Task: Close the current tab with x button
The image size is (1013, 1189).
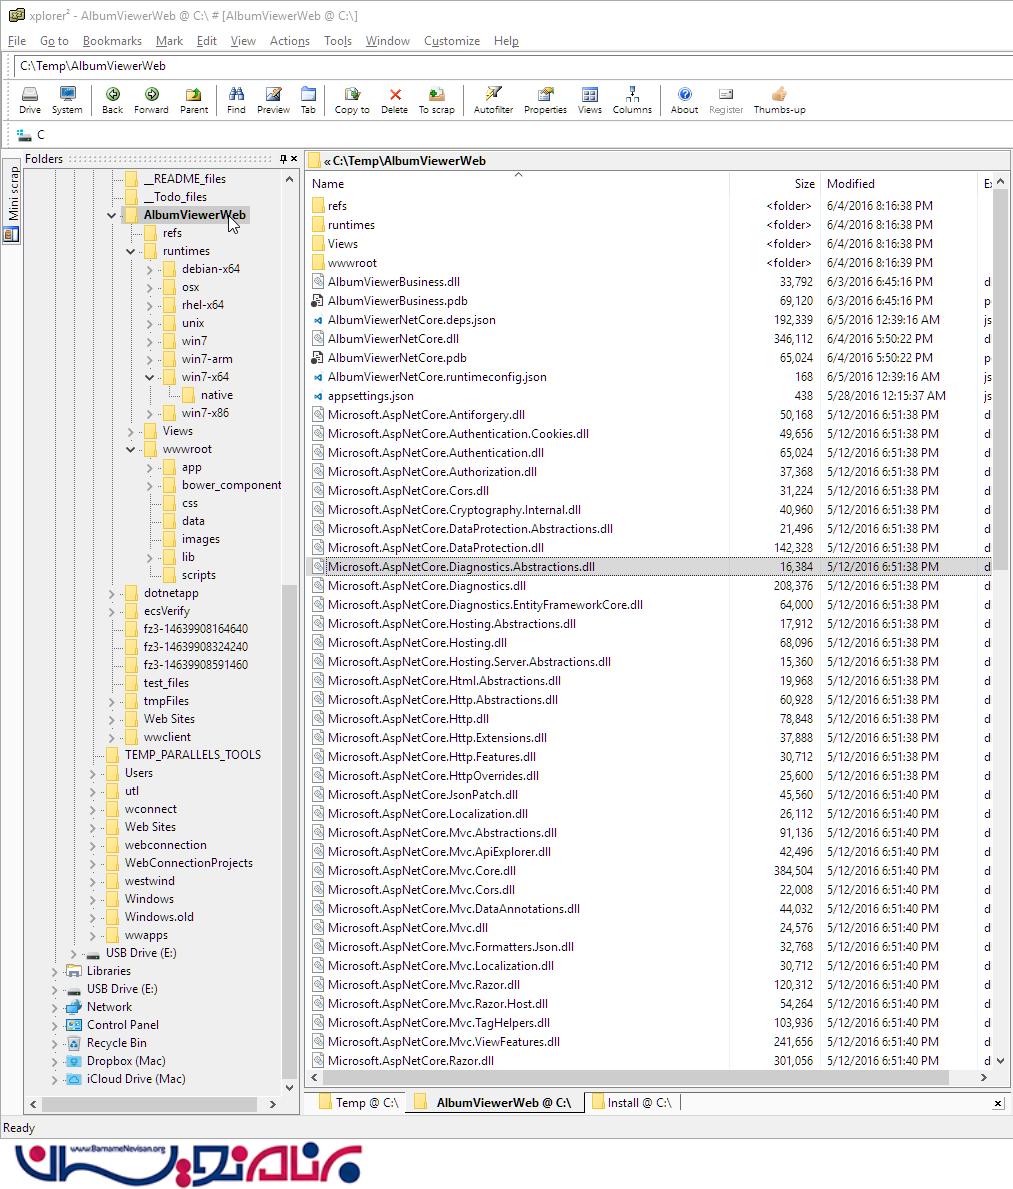Action: coord(998,1103)
